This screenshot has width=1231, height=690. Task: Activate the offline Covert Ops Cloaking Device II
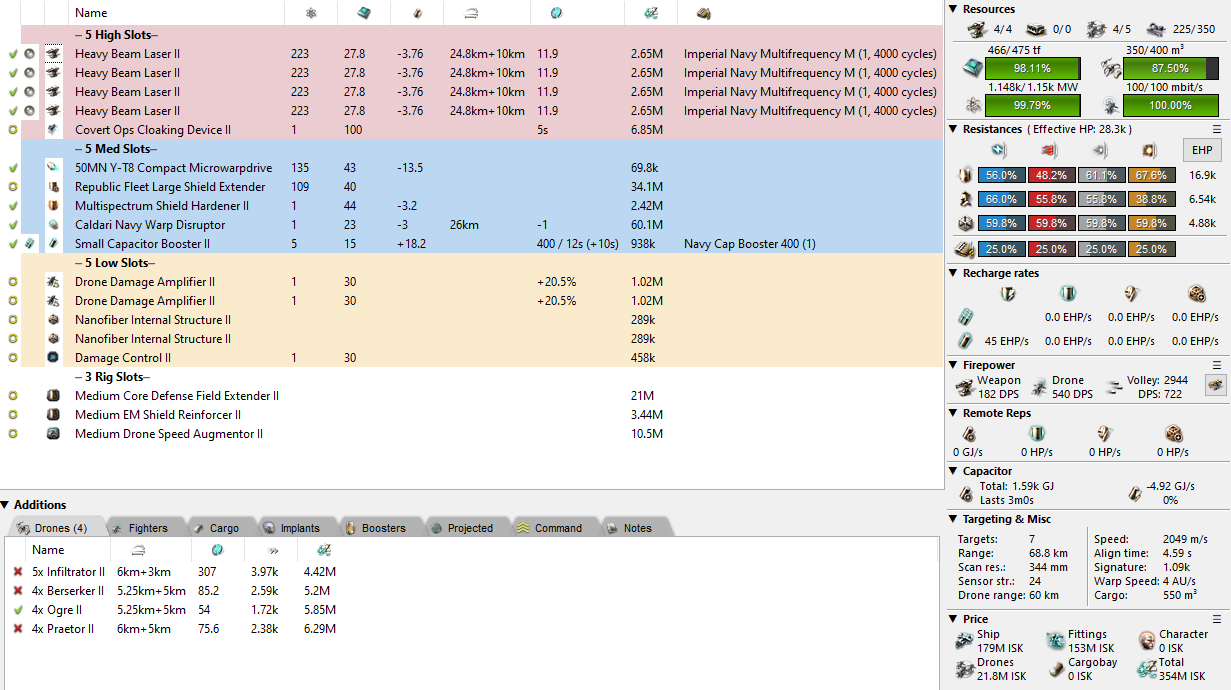click(x=13, y=130)
